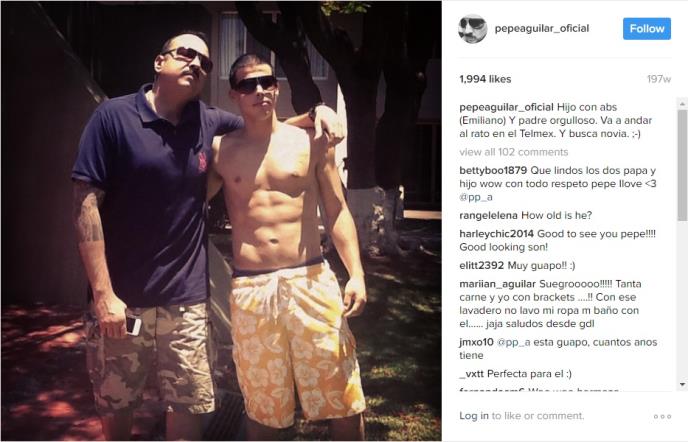Viewport: 688px width, 442px height.
Task: View the 1,994 likes list
Action: pyautogui.click(x=485, y=79)
